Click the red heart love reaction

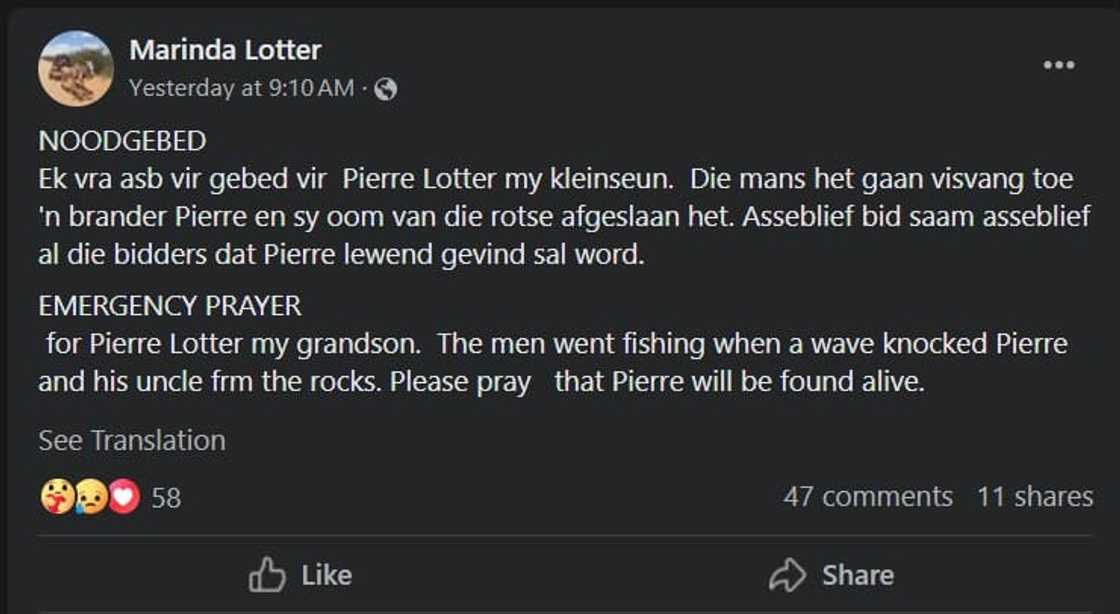point(124,497)
